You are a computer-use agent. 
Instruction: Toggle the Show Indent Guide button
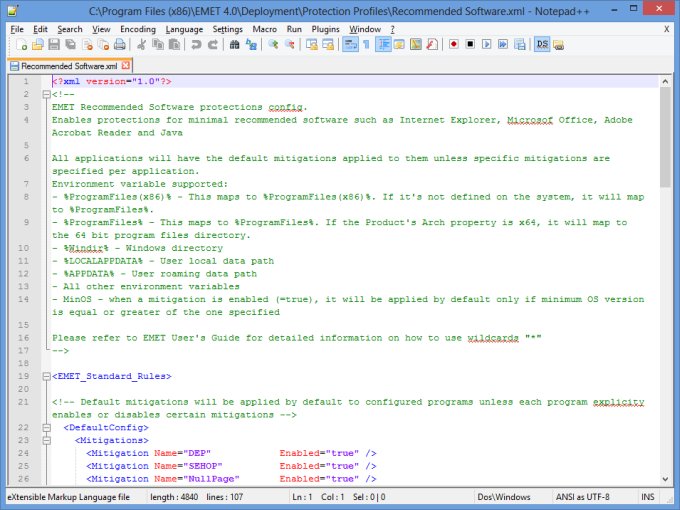coord(383,44)
